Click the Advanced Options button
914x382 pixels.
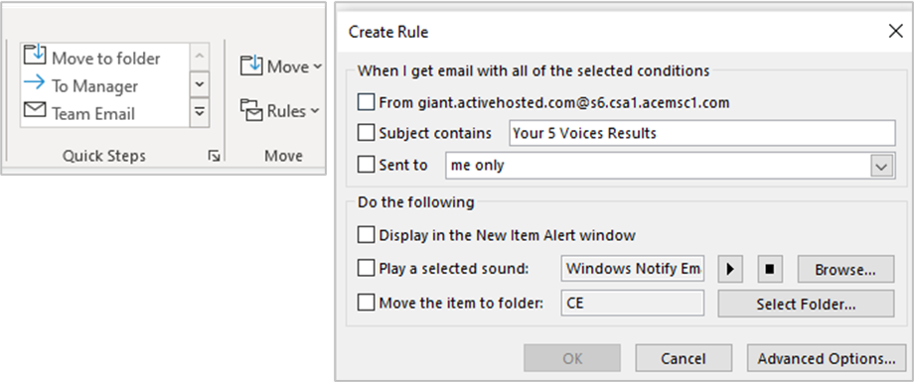click(x=827, y=358)
